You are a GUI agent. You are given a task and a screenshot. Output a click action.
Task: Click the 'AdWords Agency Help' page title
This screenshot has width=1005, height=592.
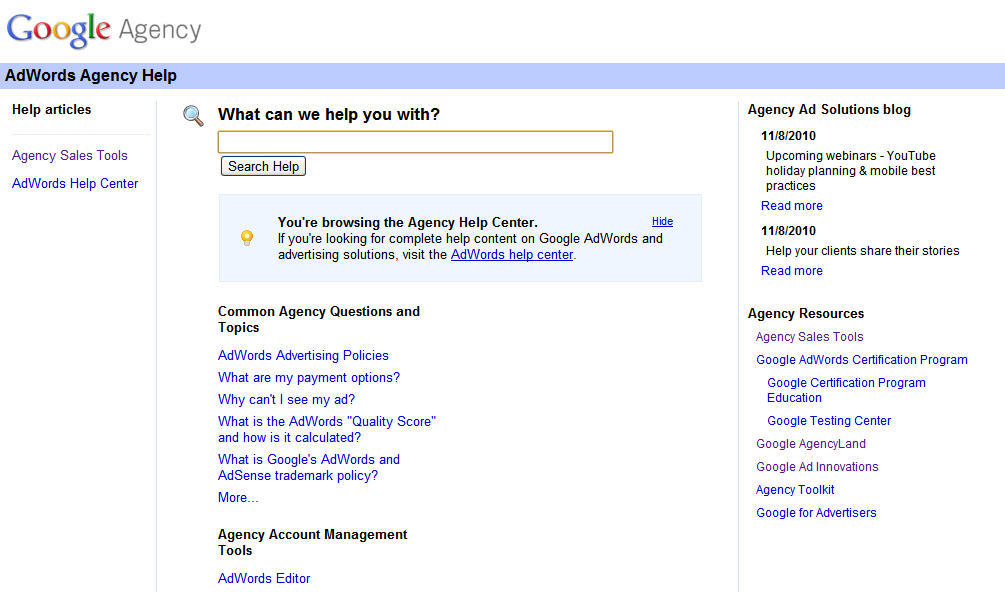[x=91, y=76]
